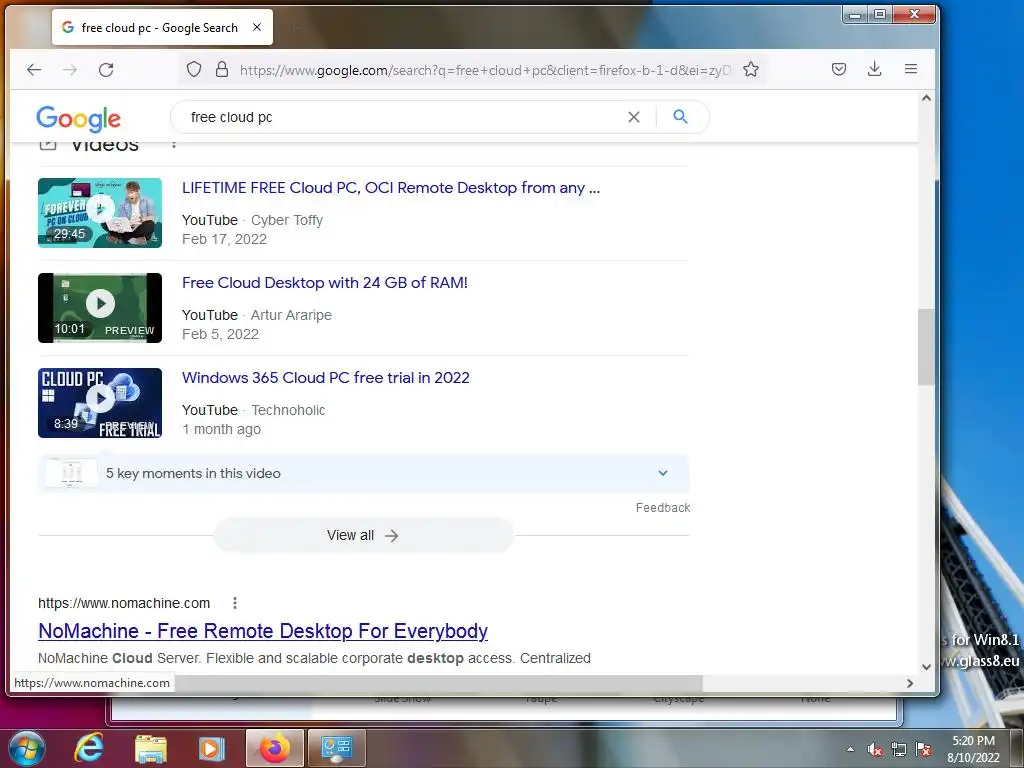Open the Firefox application menu
1024x768 pixels.
[x=911, y=69]
